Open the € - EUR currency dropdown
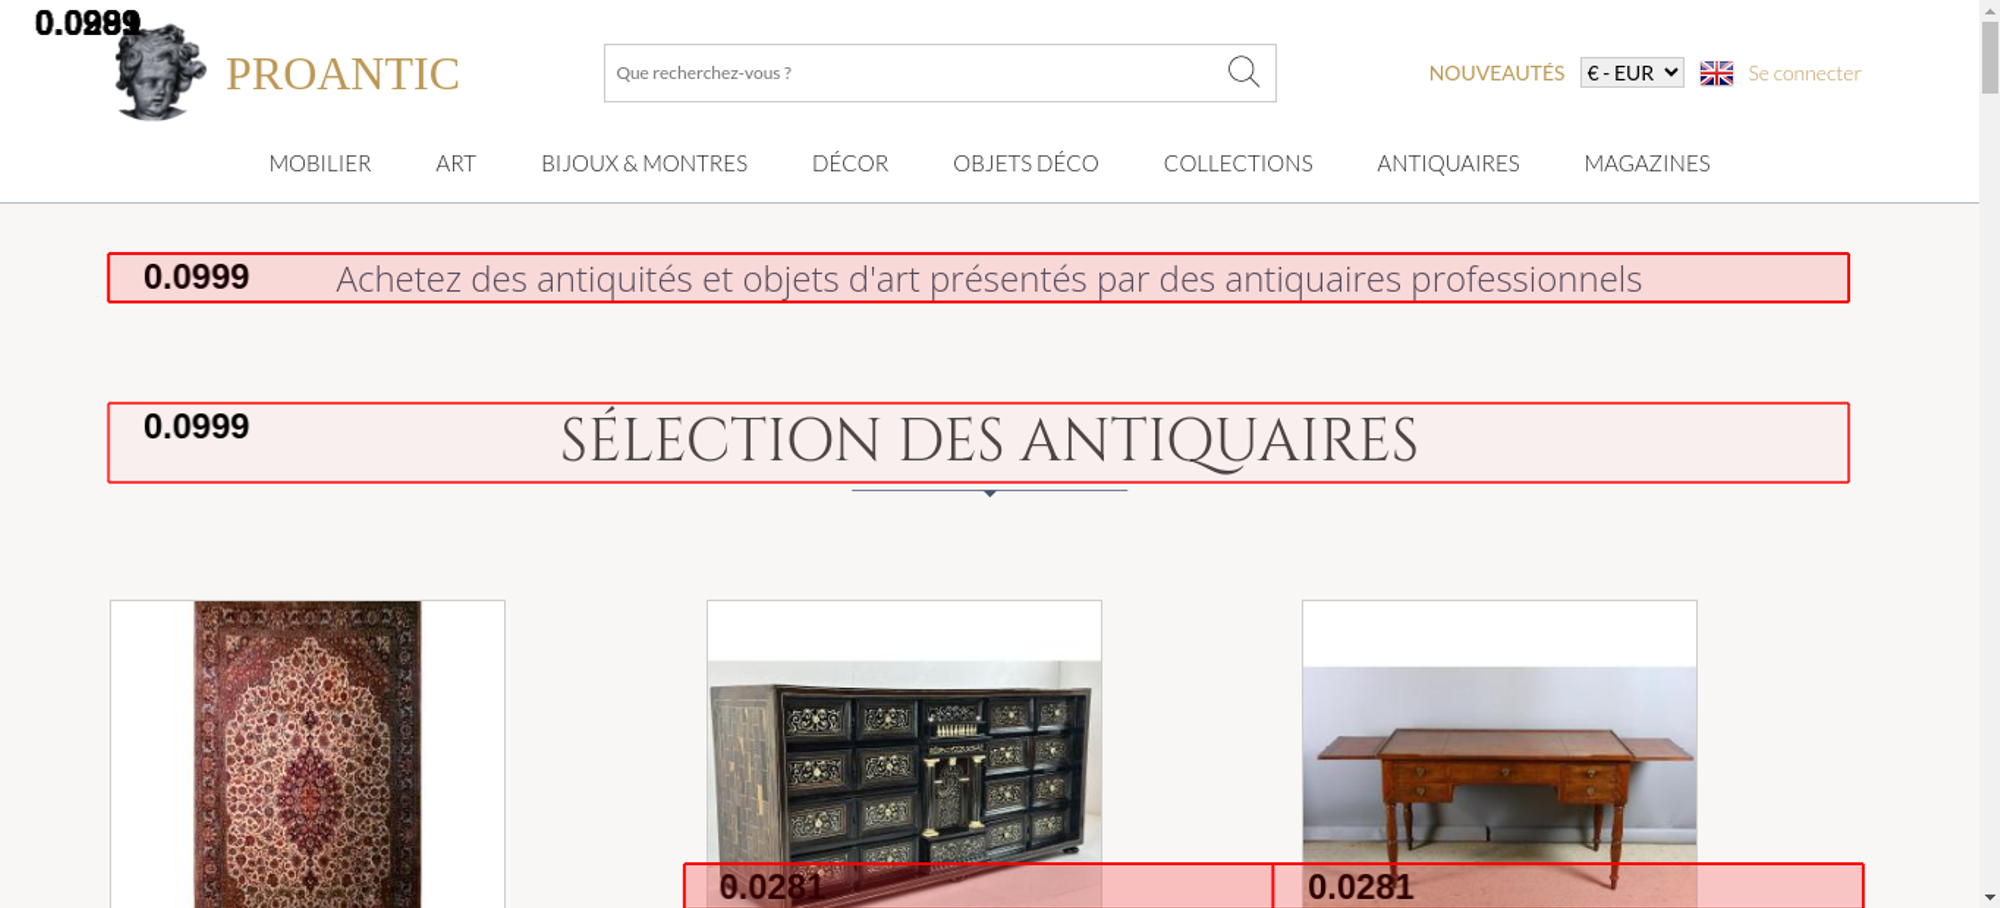2000x908 pixels. coord(1631,73)
